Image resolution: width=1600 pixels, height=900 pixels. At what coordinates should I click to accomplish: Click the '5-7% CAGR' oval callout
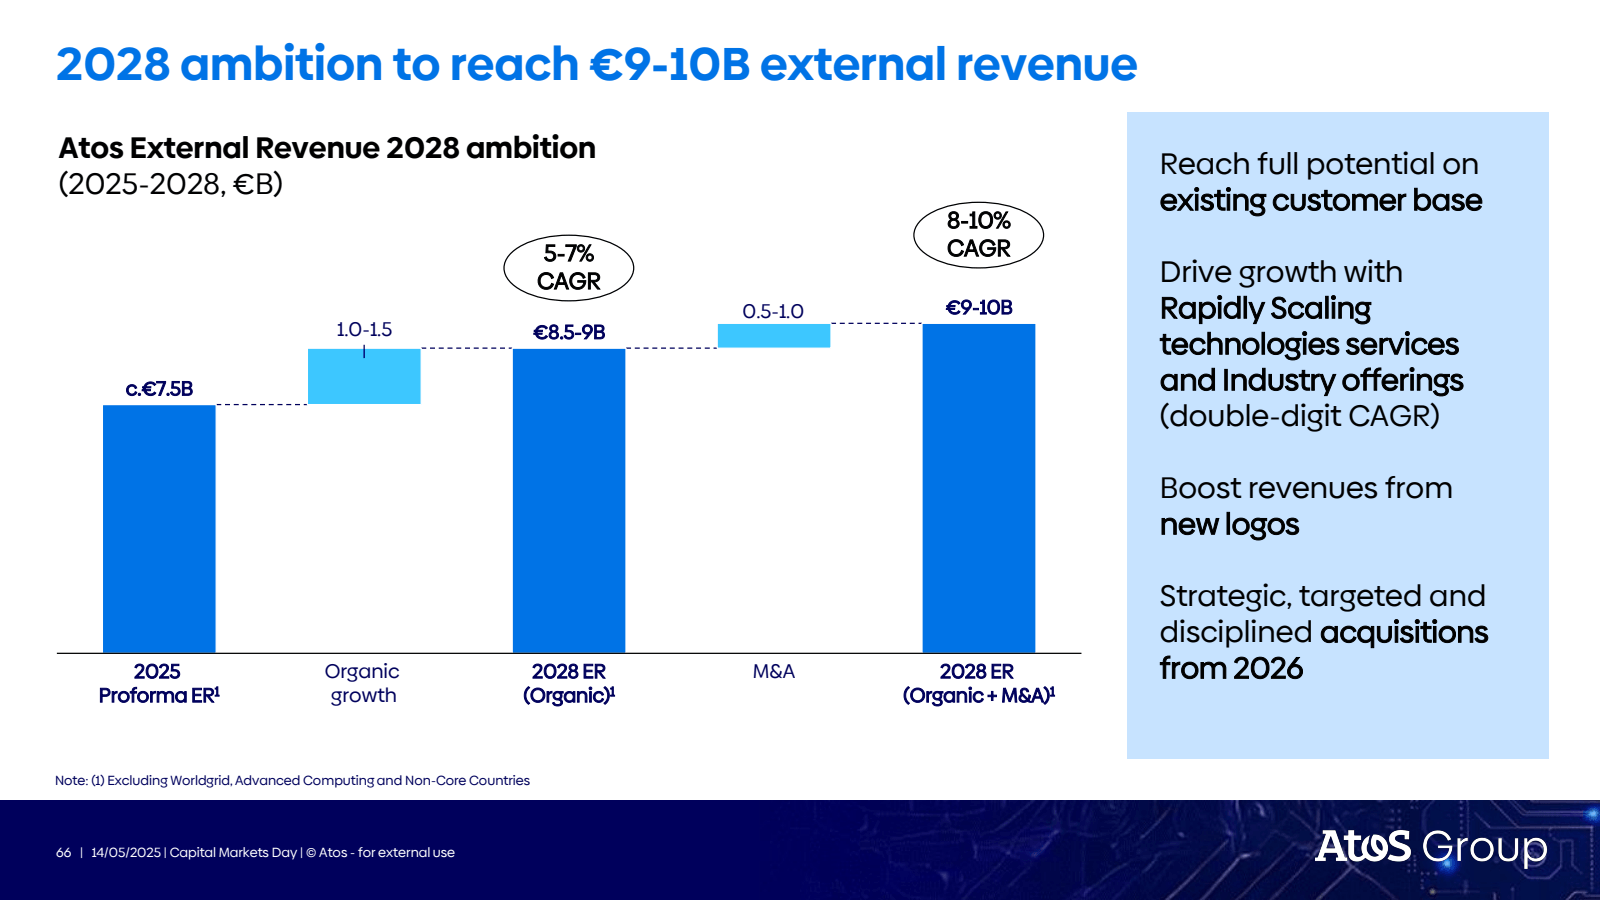[x=569, y=268]
